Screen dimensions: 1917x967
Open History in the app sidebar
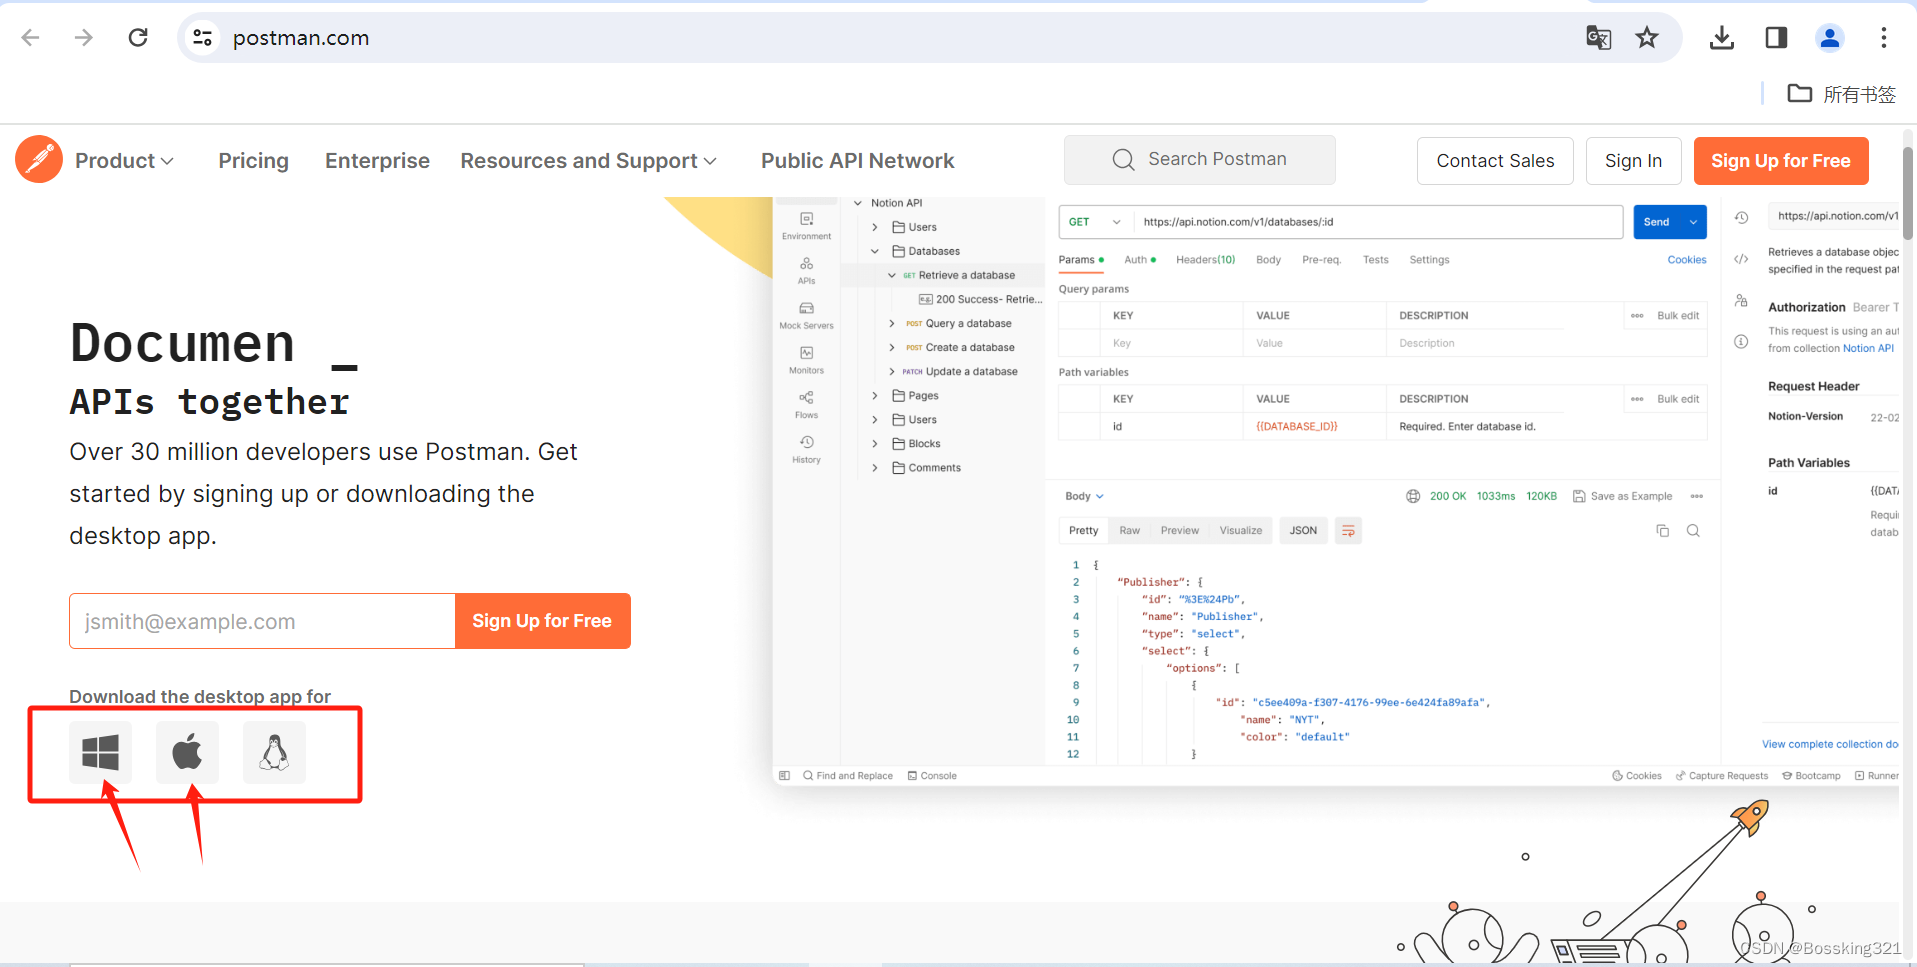(806, 450)
